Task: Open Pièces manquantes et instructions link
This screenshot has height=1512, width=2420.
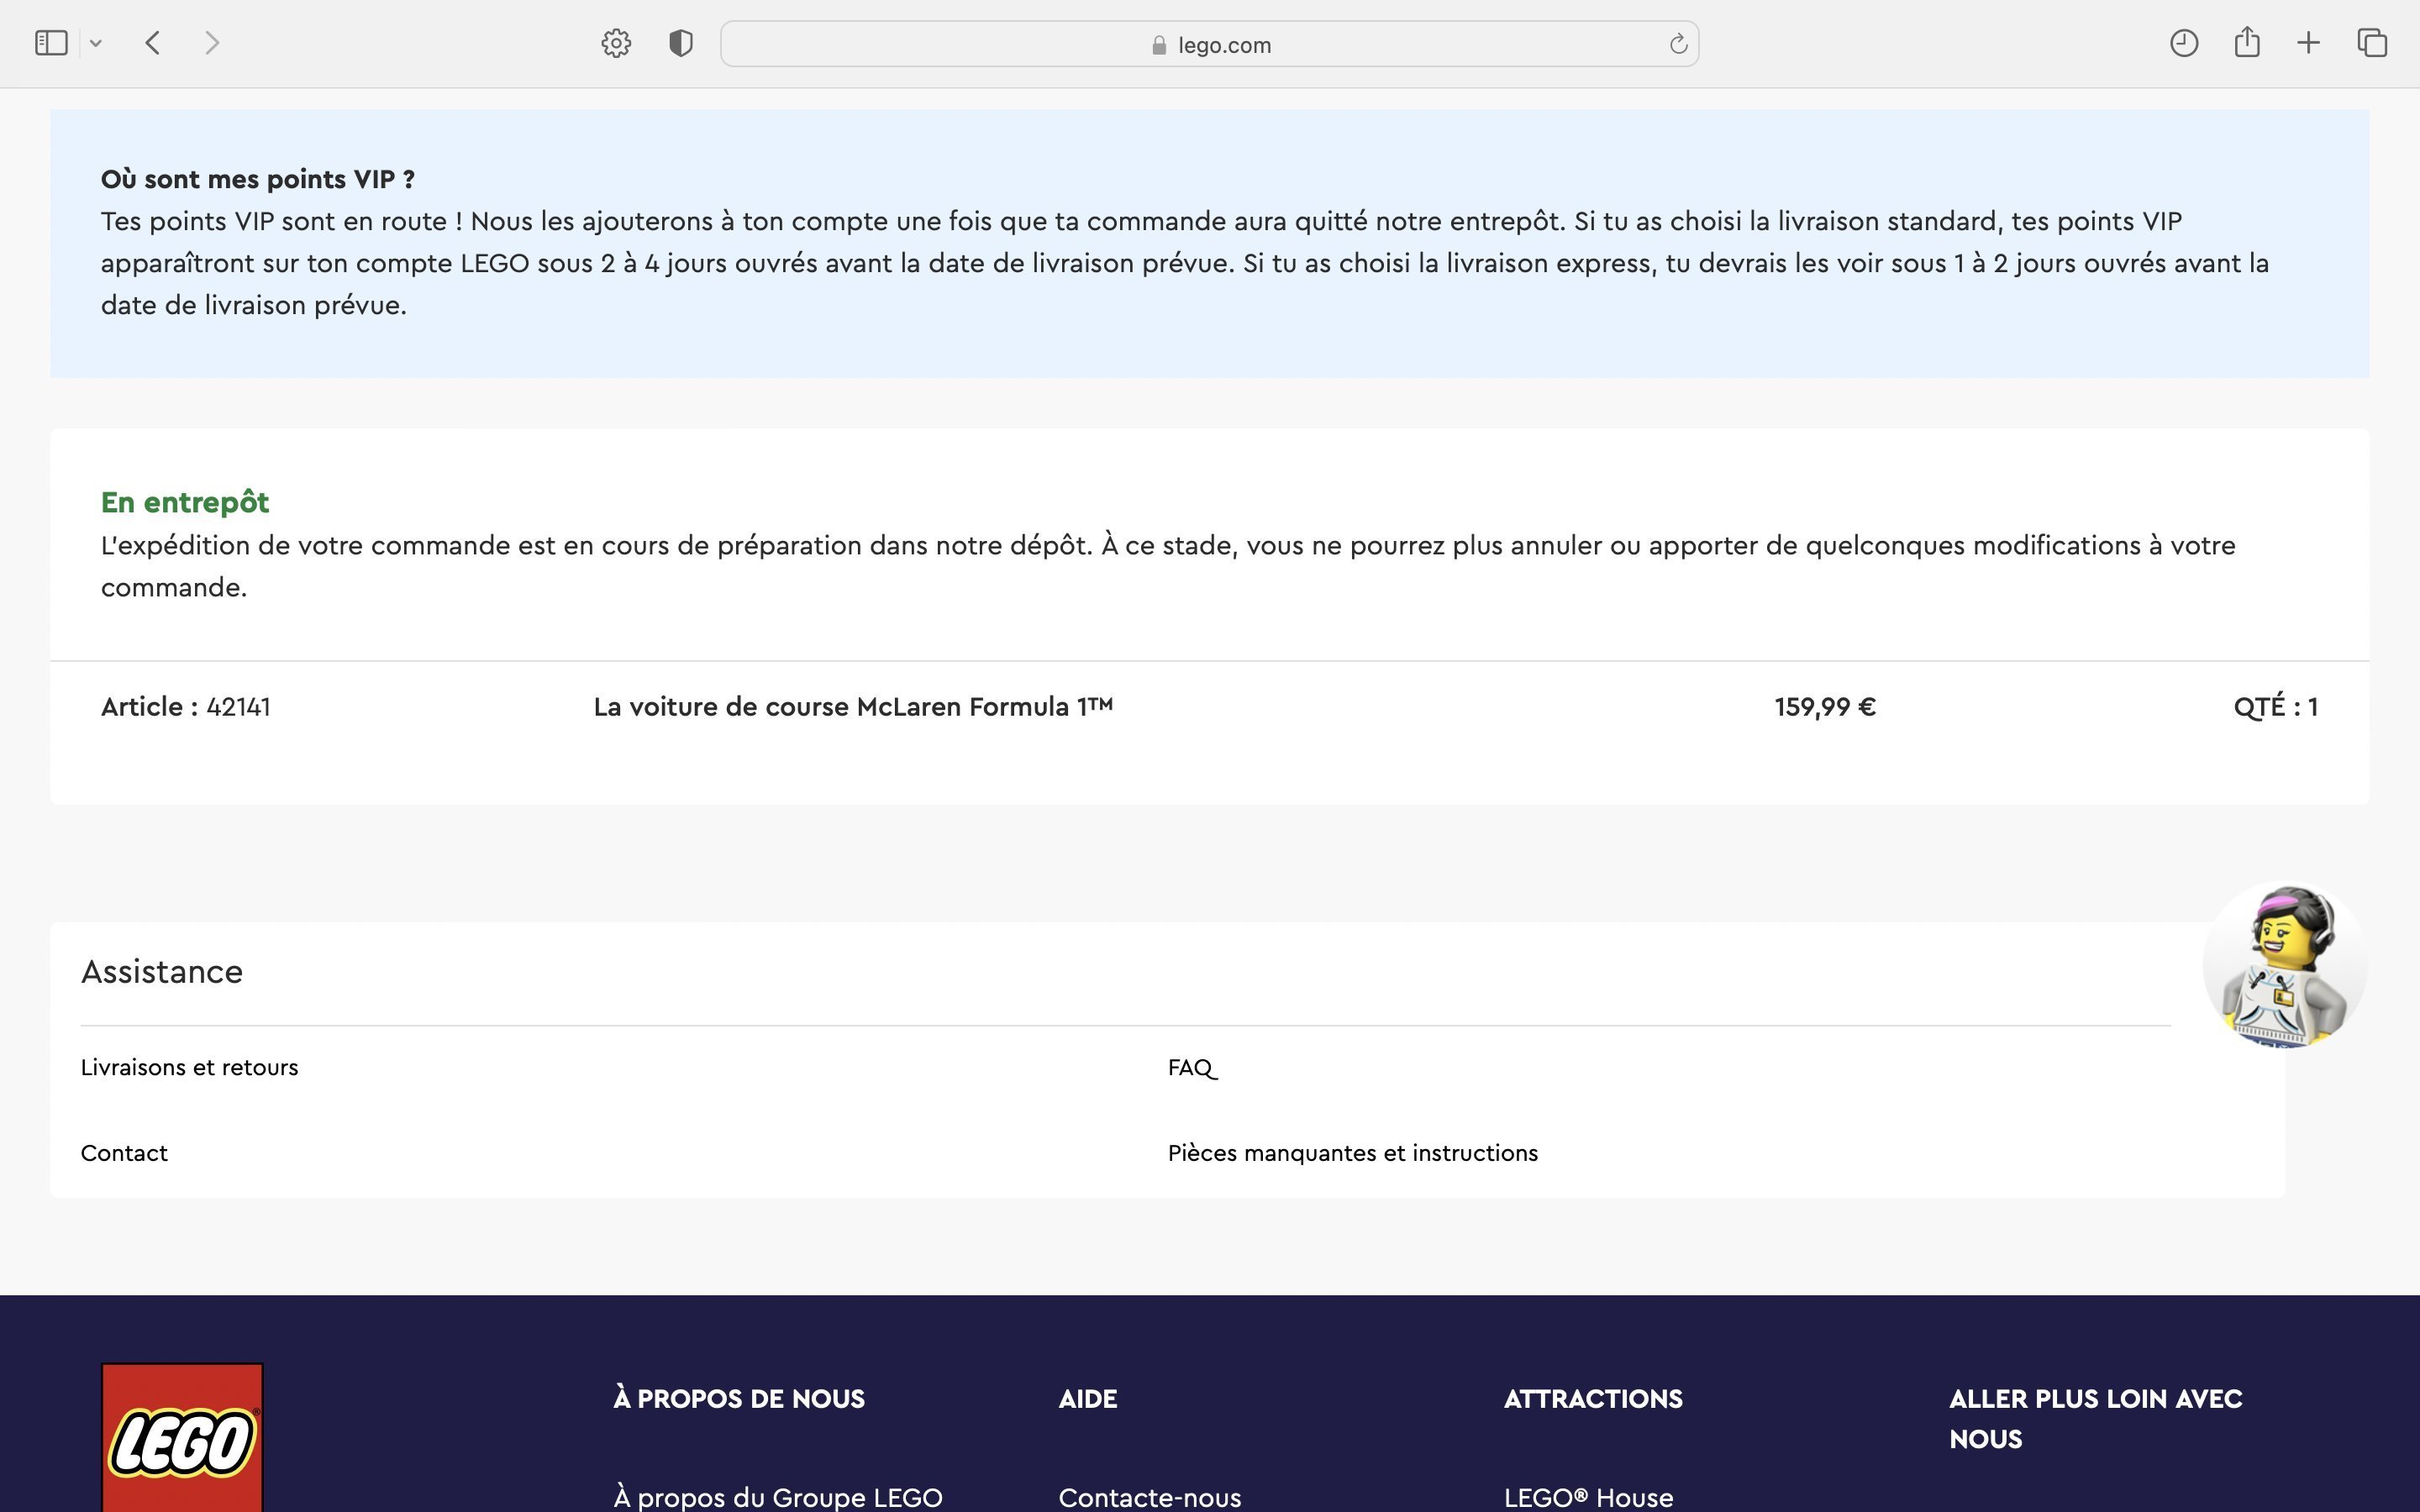Action: 1352,1153
